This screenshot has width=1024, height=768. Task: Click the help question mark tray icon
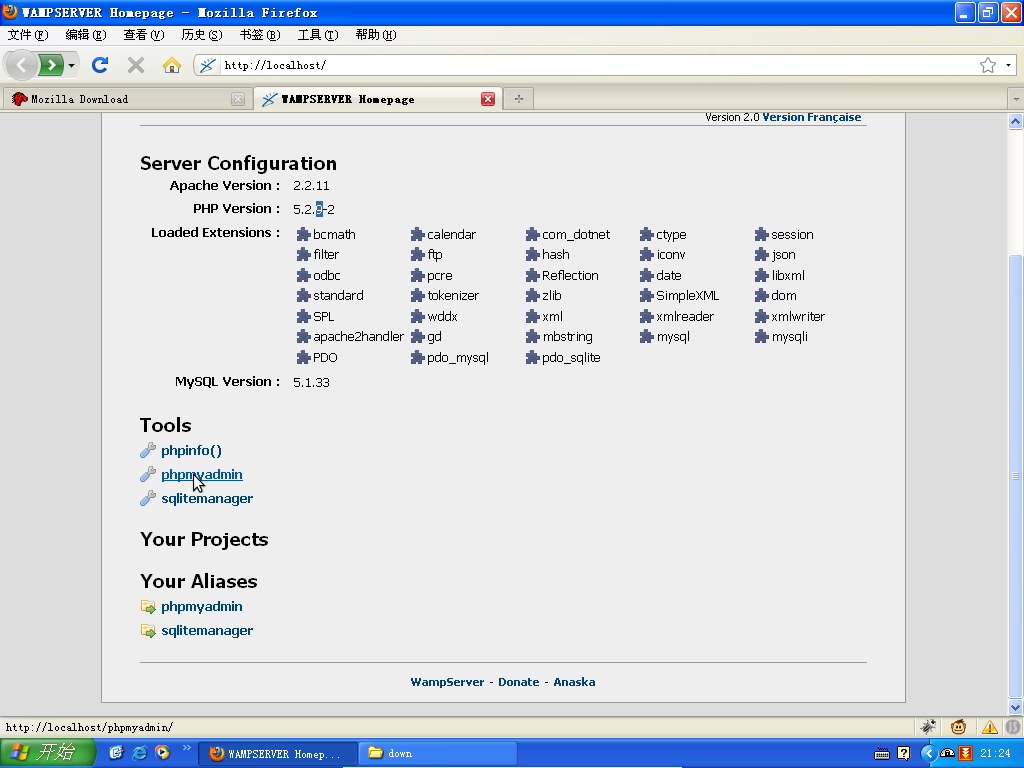[903, 754]
